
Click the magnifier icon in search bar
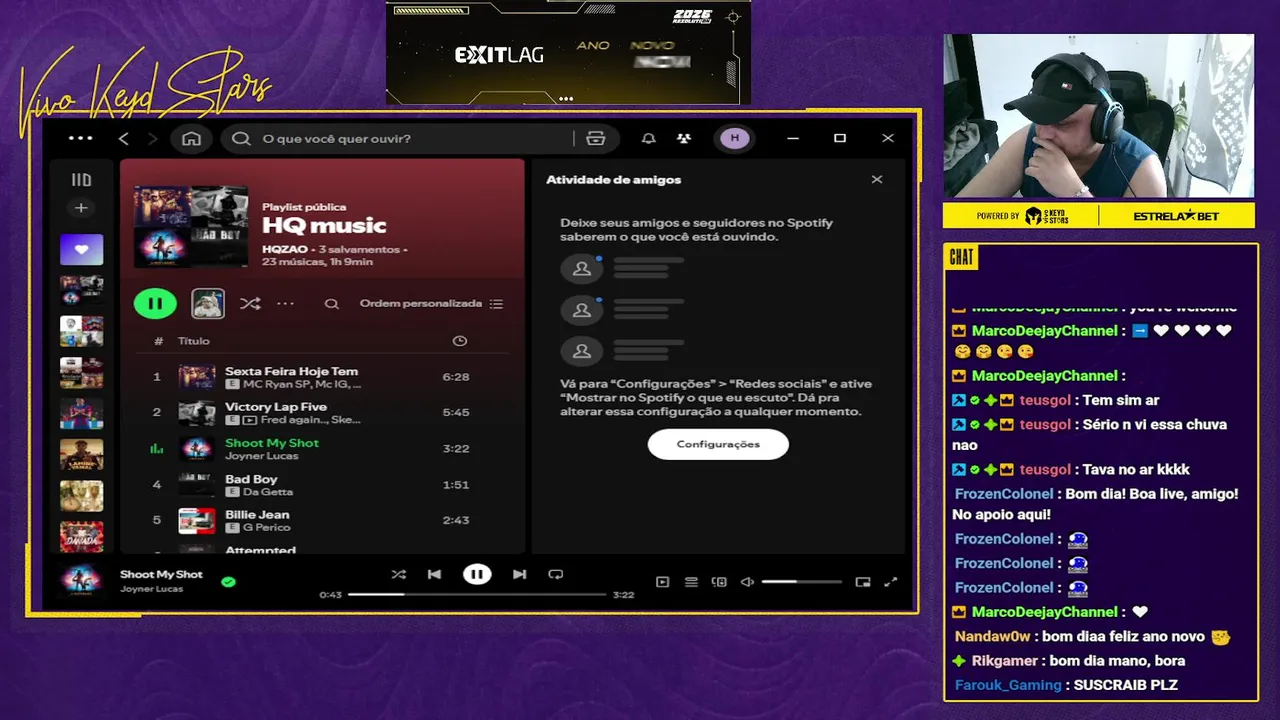click(x=241, y=138)
